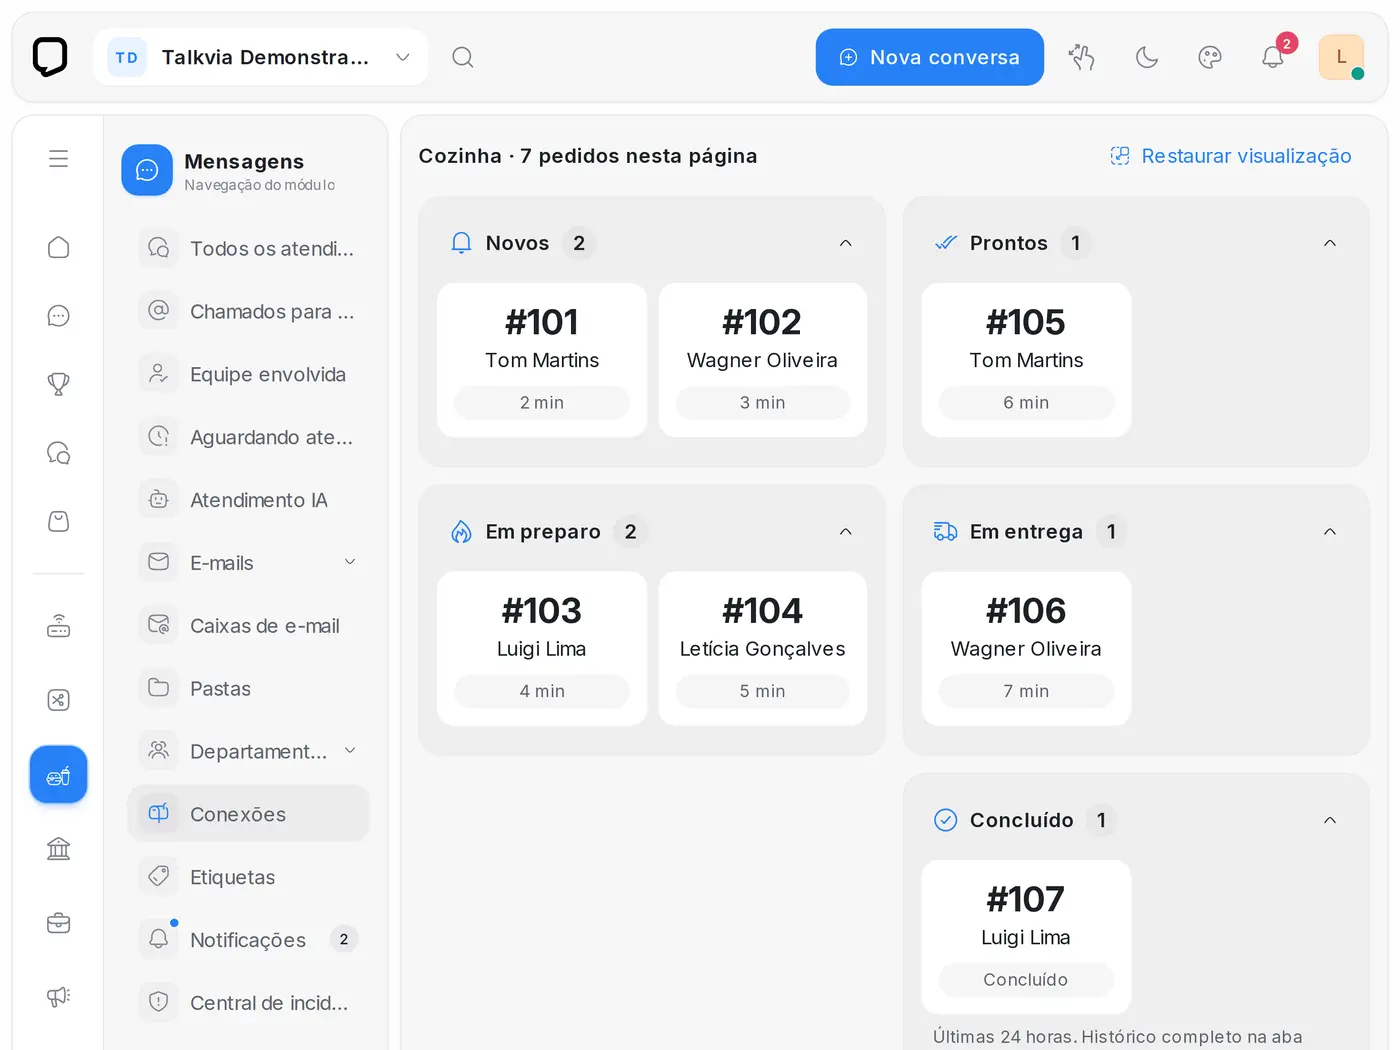Open Equipe envolvida menu item
This screenshot has height=1050, width=1400.
tap(248, 374)
